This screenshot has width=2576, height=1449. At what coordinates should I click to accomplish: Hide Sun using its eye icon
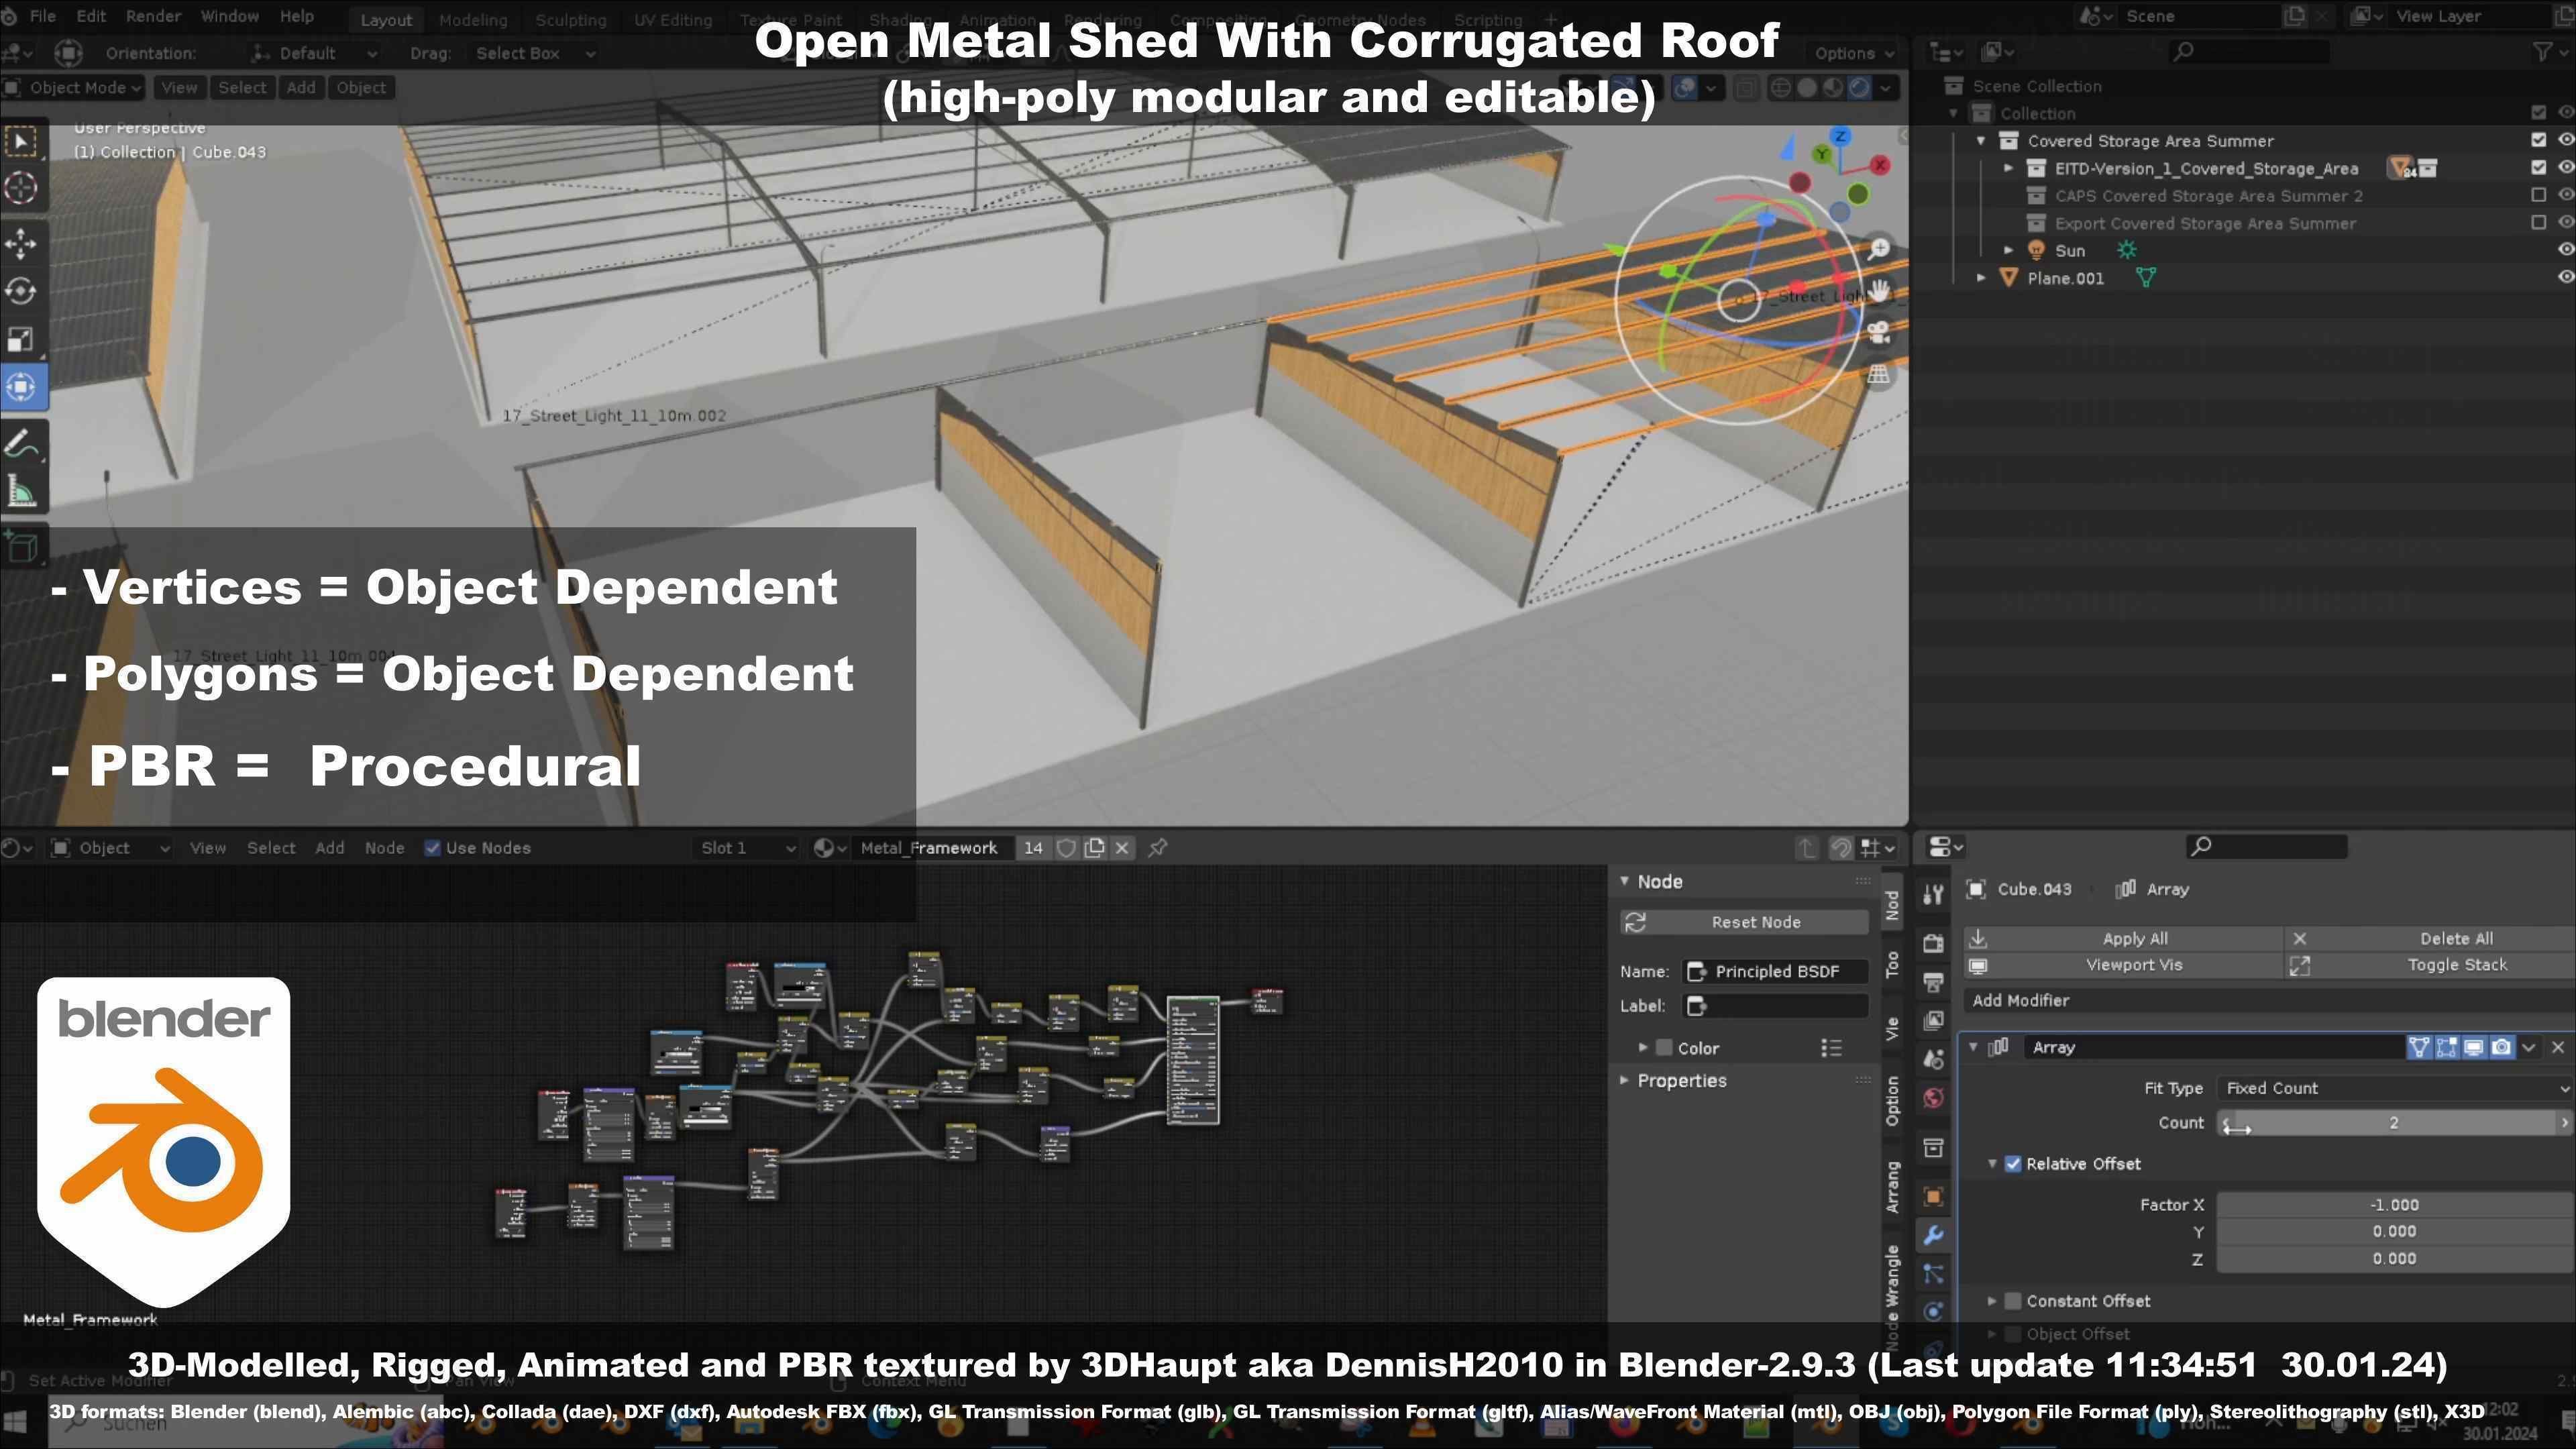(2565, 250)
